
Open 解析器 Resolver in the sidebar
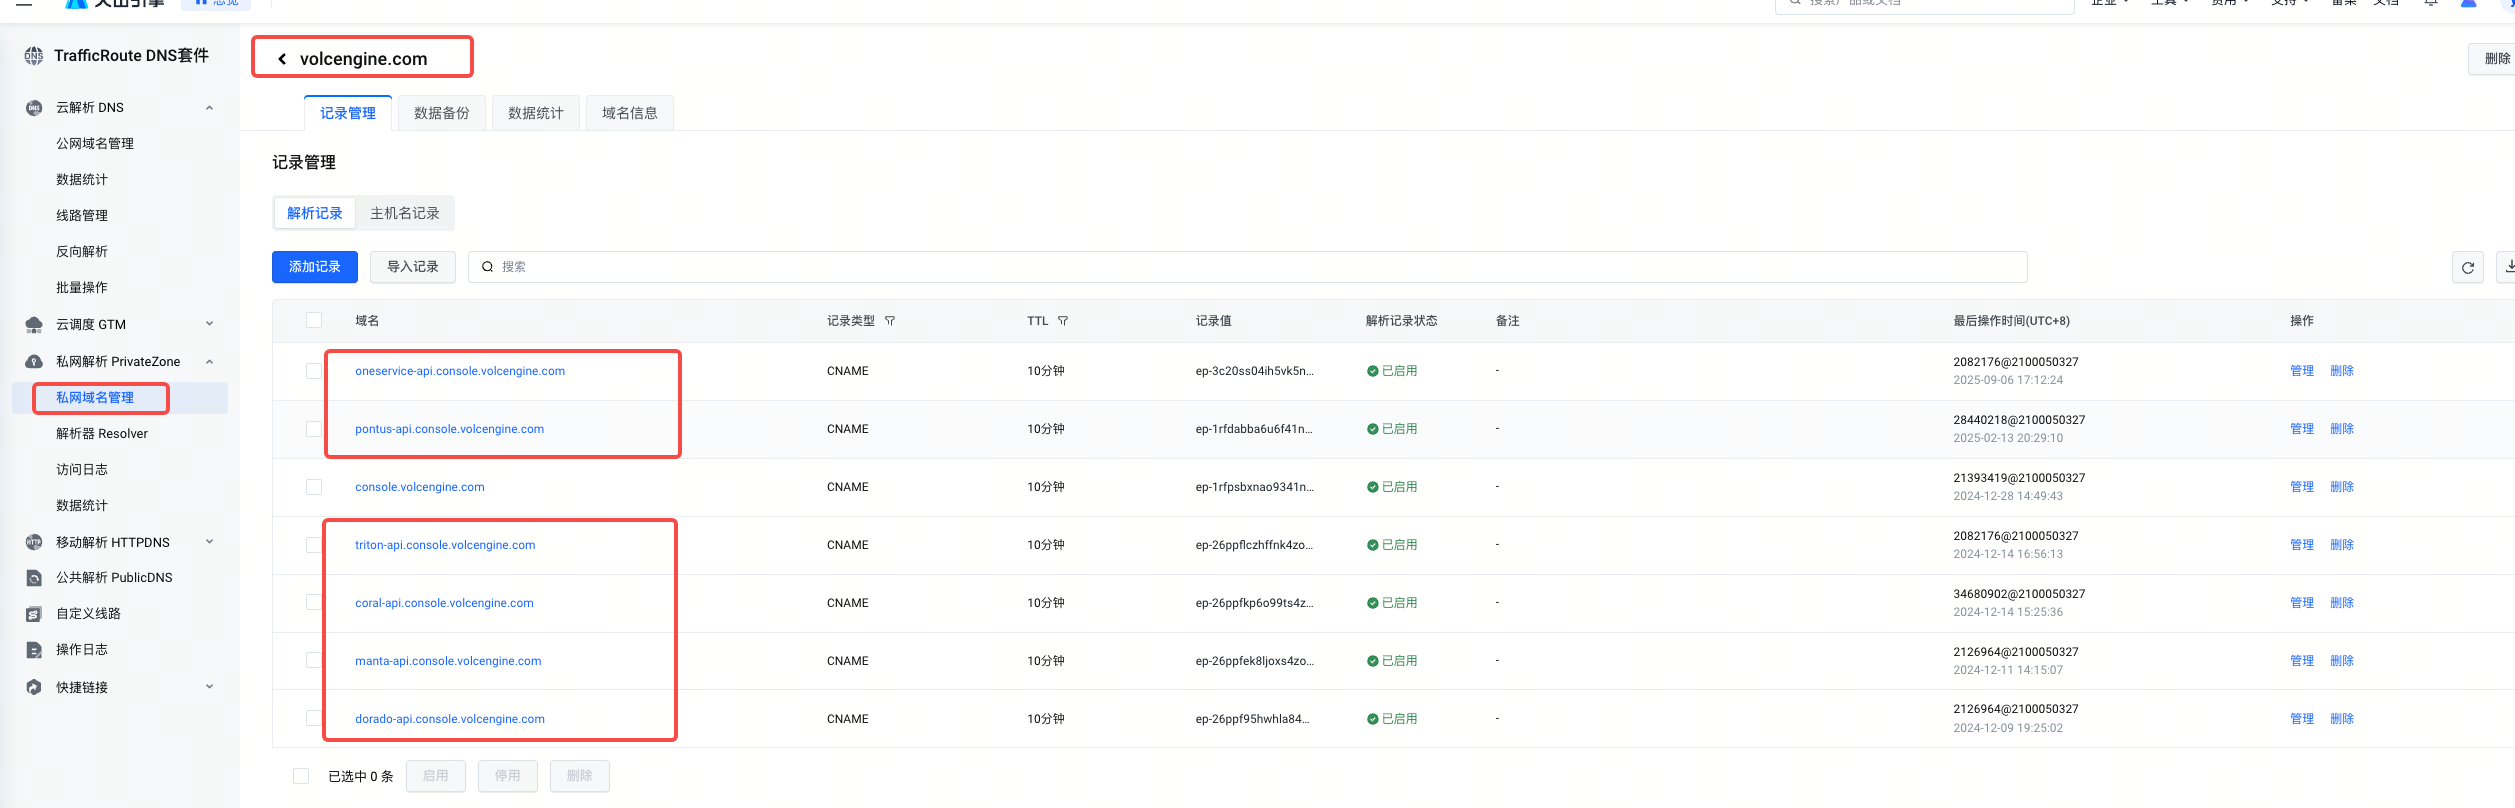(x=102, y=434)
